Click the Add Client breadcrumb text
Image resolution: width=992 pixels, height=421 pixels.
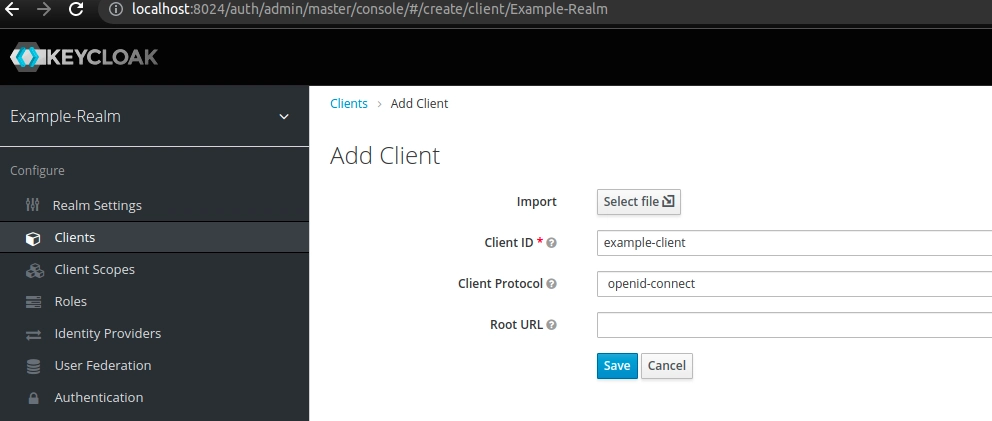419,103
